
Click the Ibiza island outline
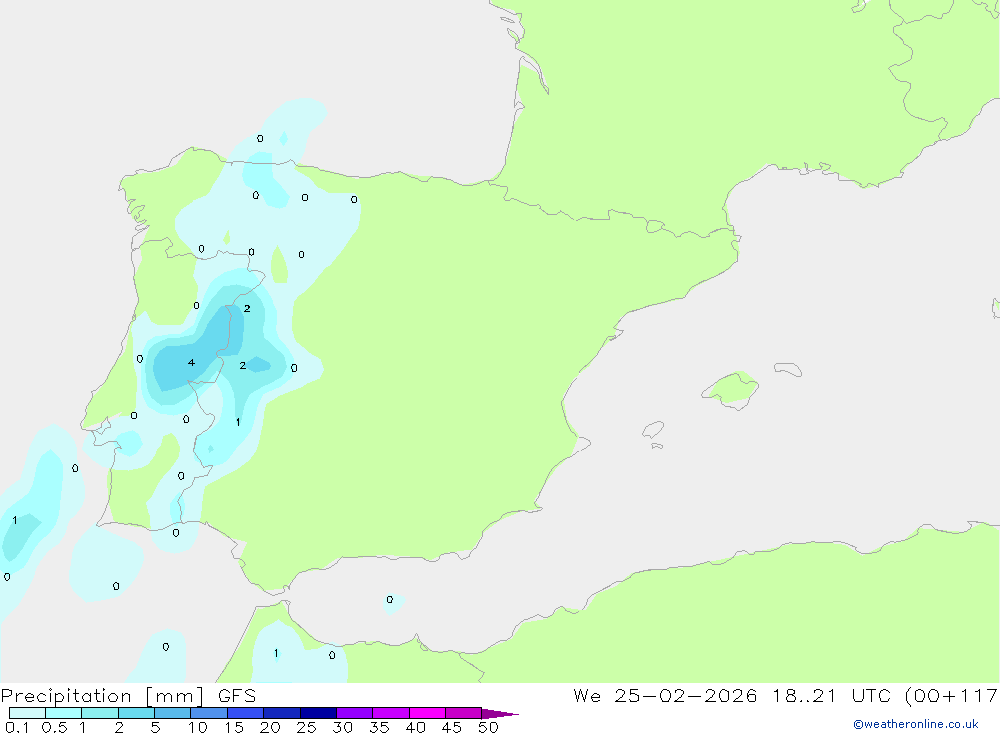click(x=653, y=429)
